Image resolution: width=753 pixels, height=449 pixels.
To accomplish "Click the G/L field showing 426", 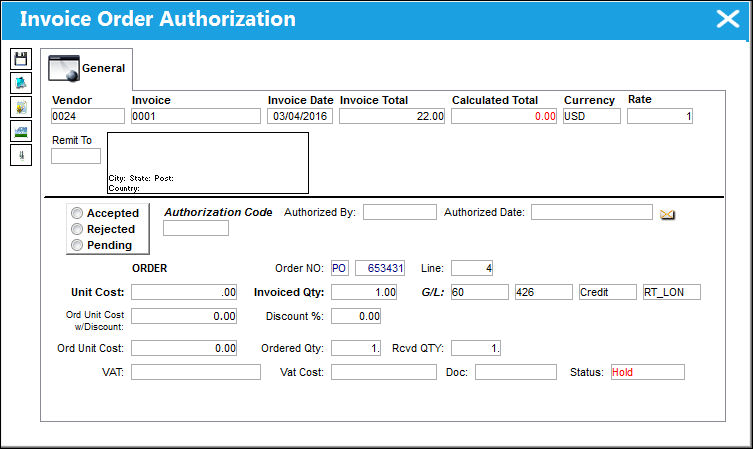I will pos(544,292).
